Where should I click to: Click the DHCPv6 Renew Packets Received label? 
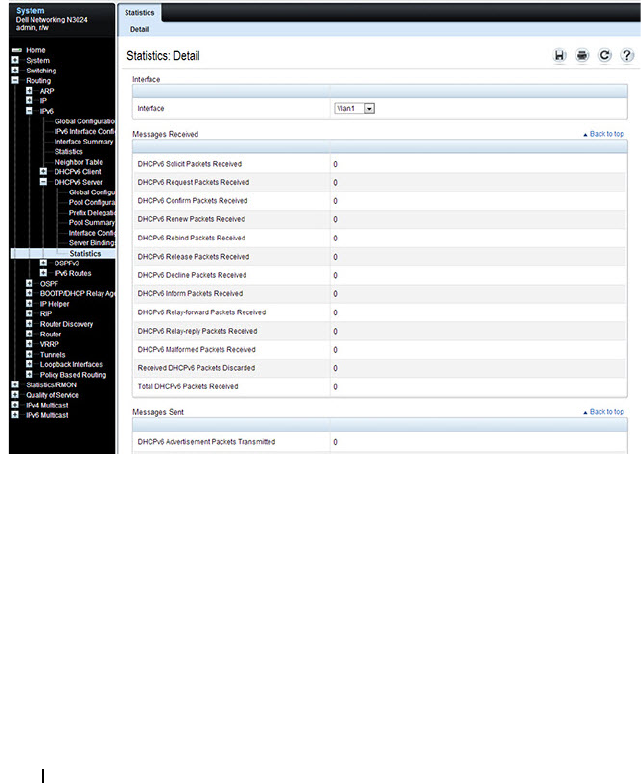191,219
